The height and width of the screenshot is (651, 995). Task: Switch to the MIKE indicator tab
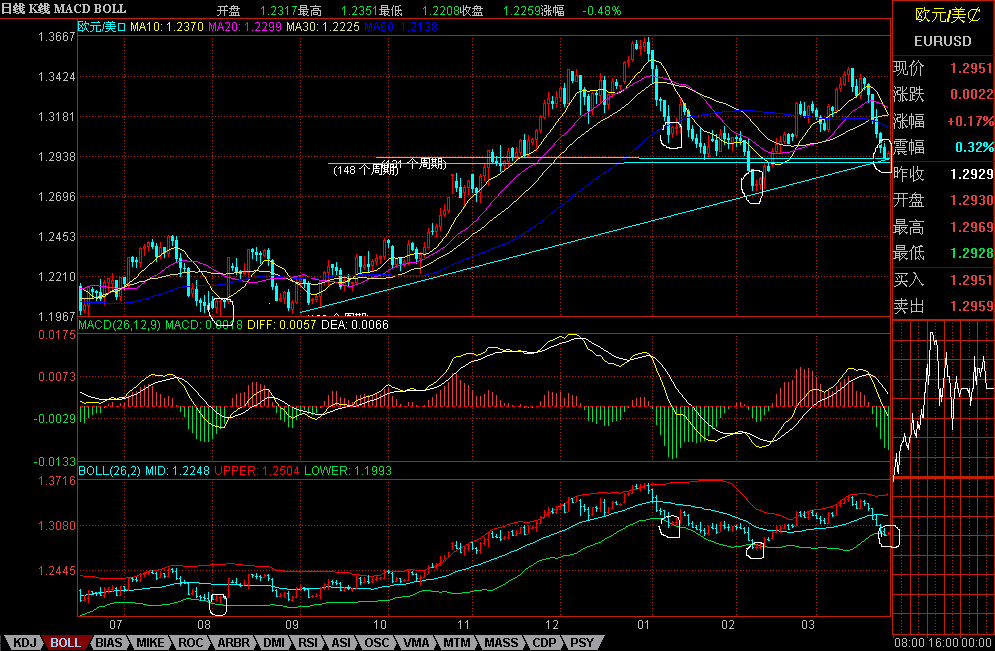pos(150,642)
